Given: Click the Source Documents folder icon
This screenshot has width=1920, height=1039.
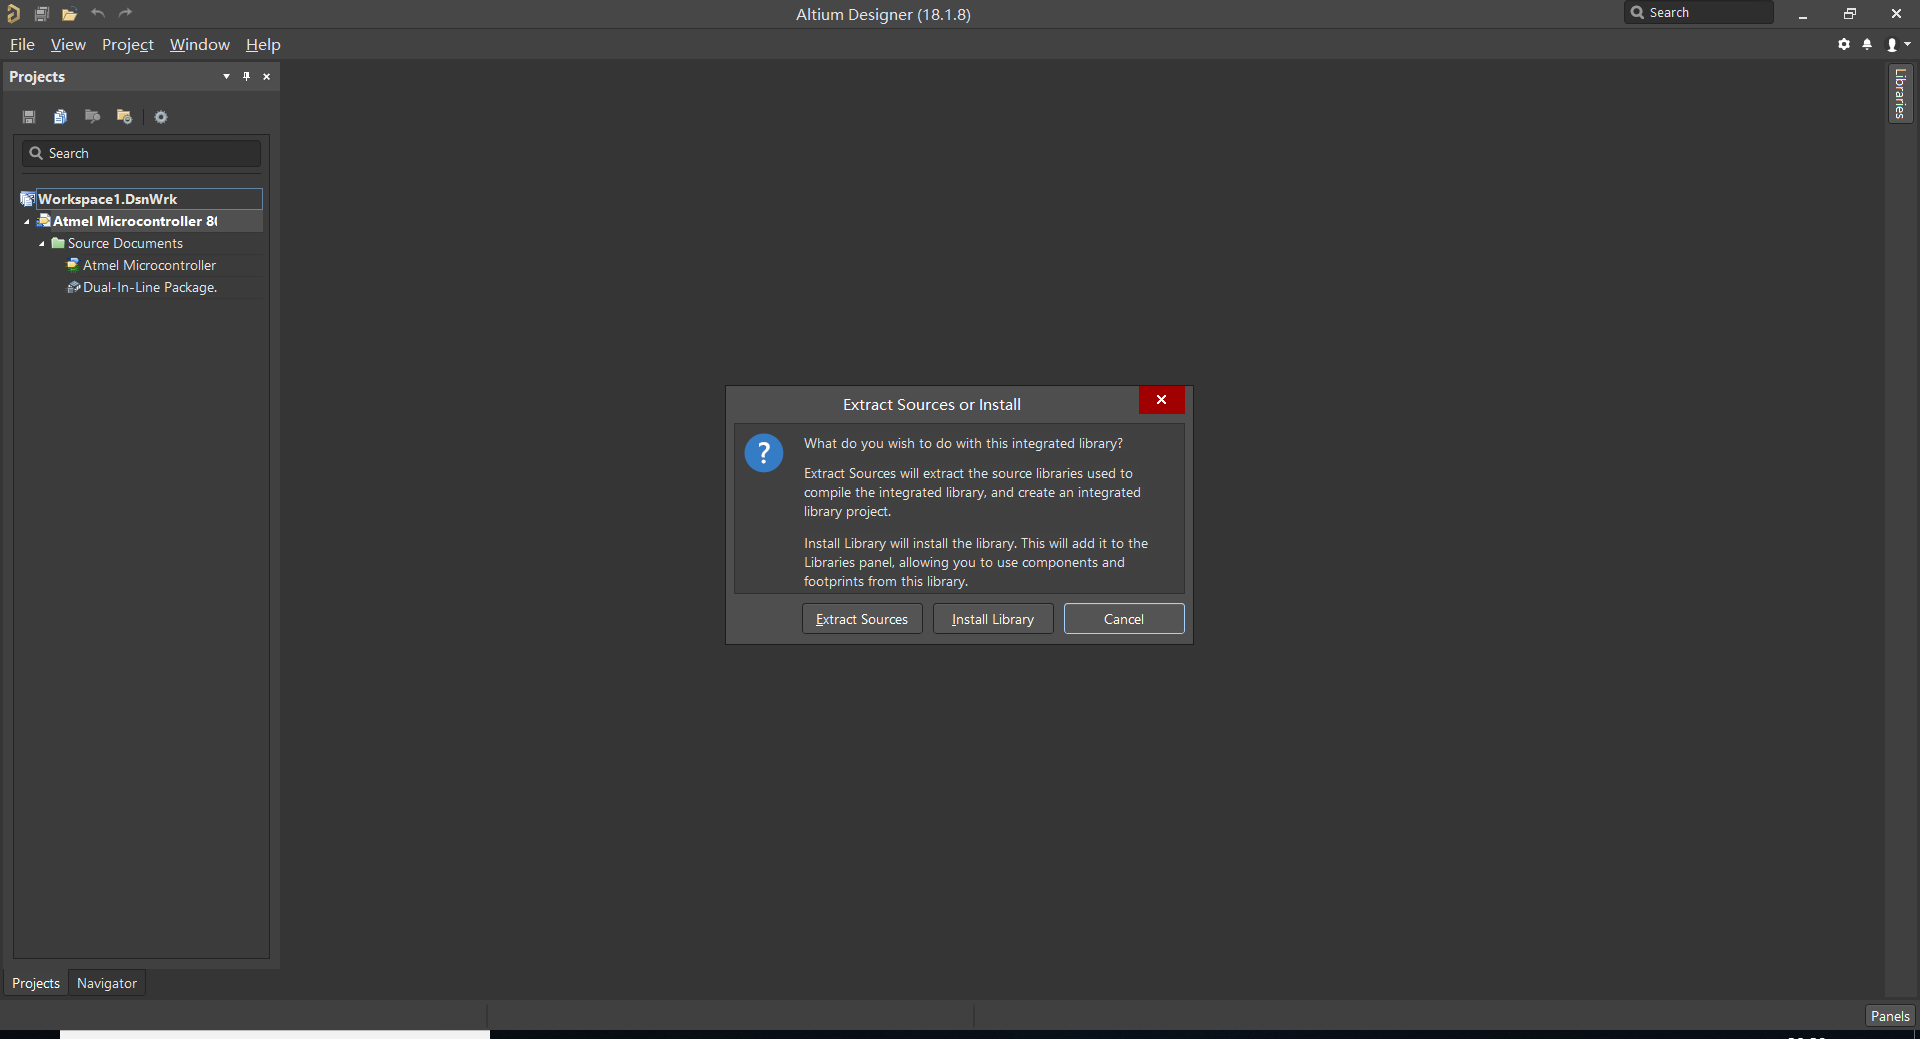Looking at the screenshot, I should point(58,243).
